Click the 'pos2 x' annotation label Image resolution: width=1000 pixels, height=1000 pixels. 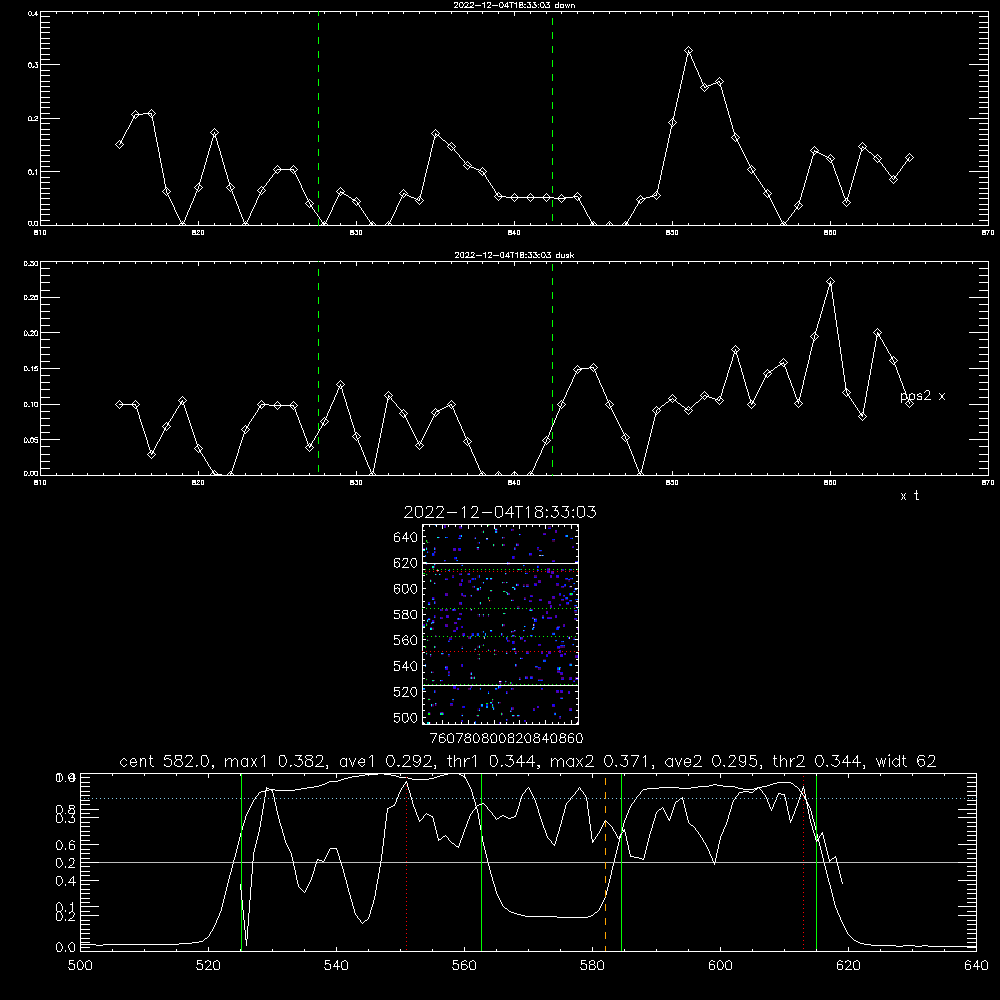coord(922,396)
